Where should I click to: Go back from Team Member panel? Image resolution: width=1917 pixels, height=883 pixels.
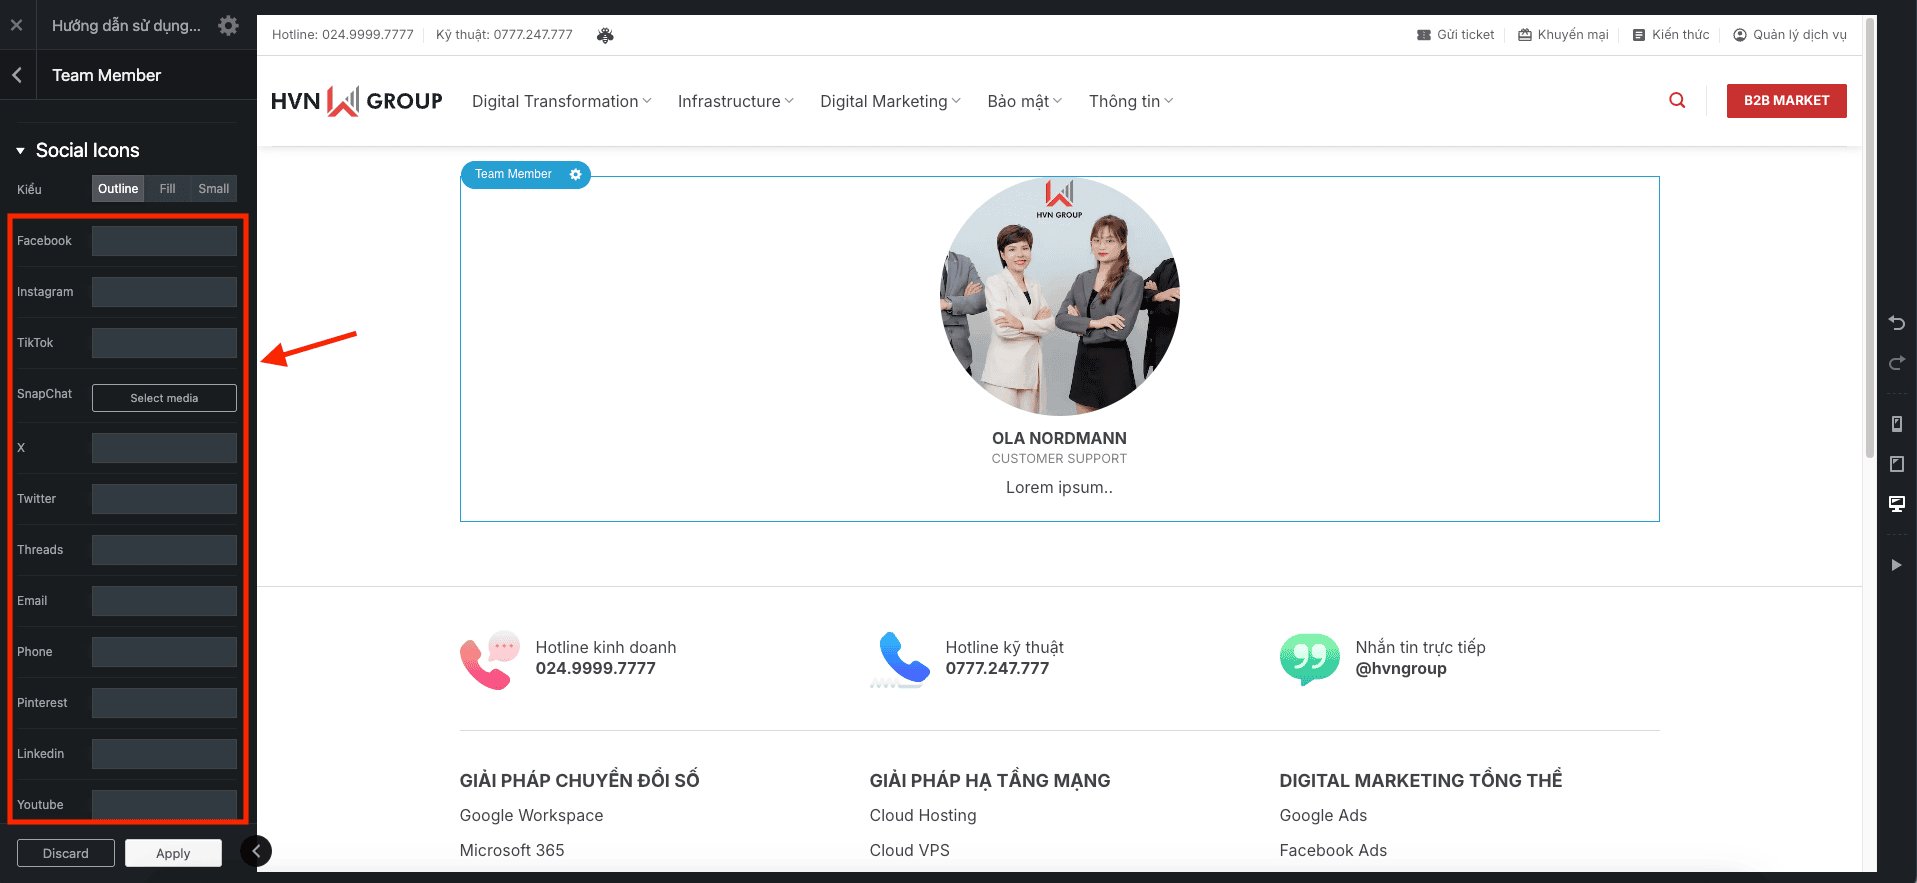[17, 75]
